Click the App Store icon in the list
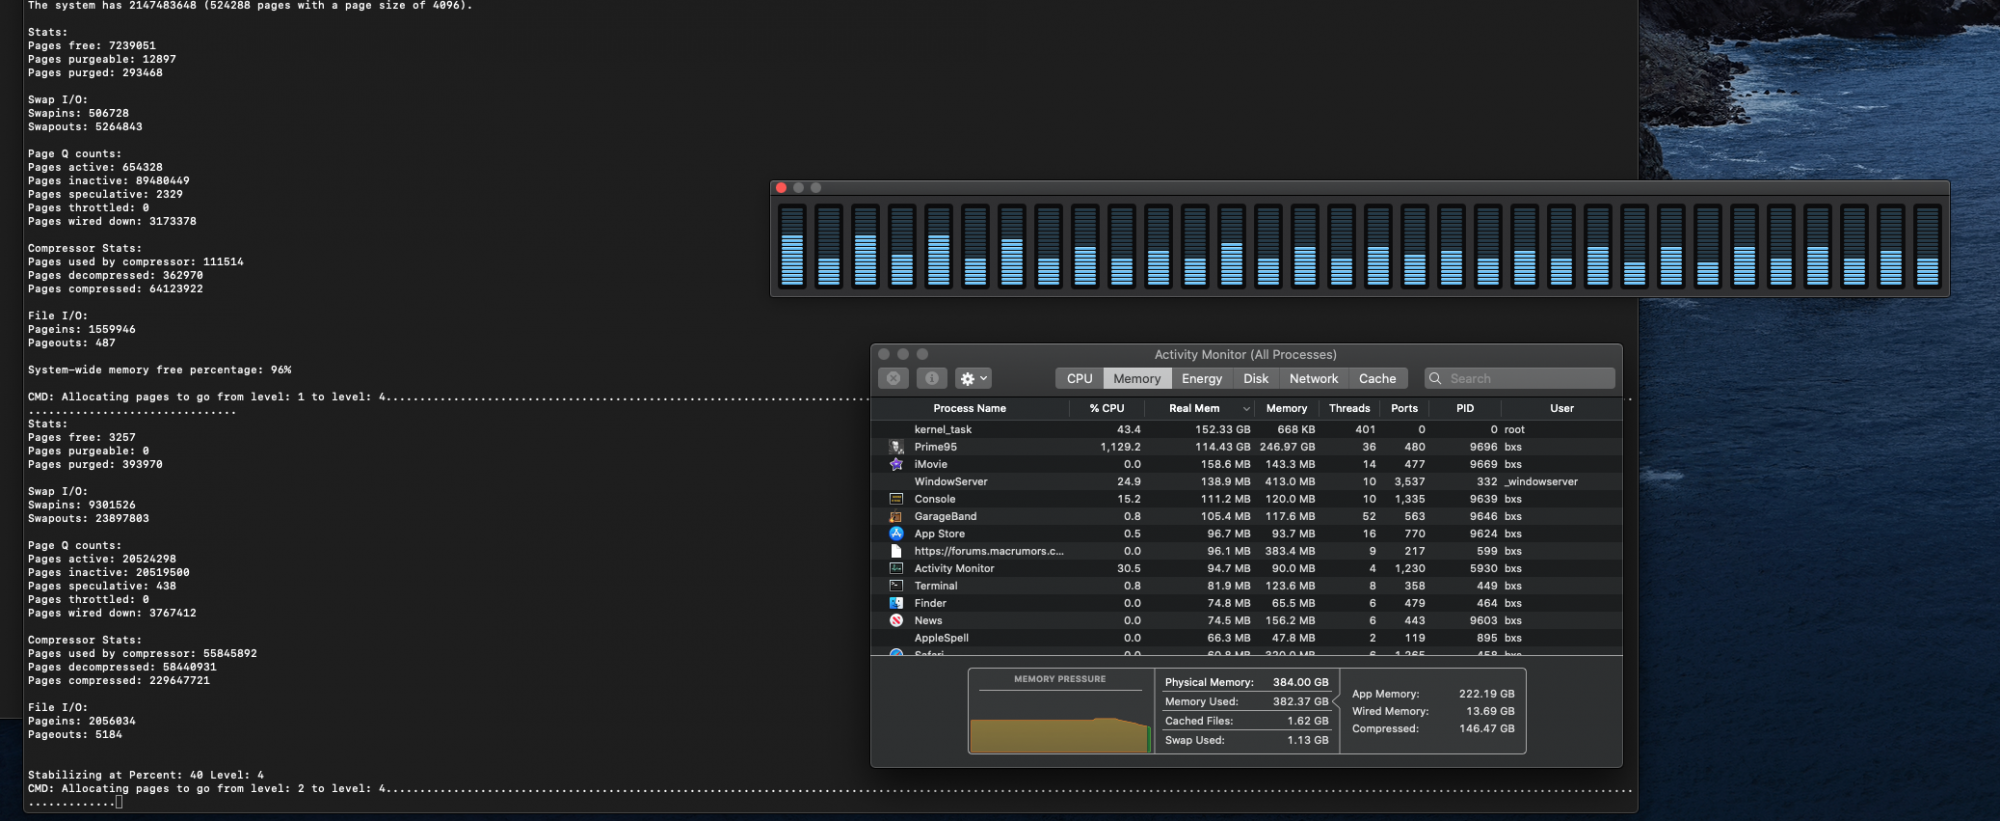This screenshot has height=821, width=2000. (896, 533)
